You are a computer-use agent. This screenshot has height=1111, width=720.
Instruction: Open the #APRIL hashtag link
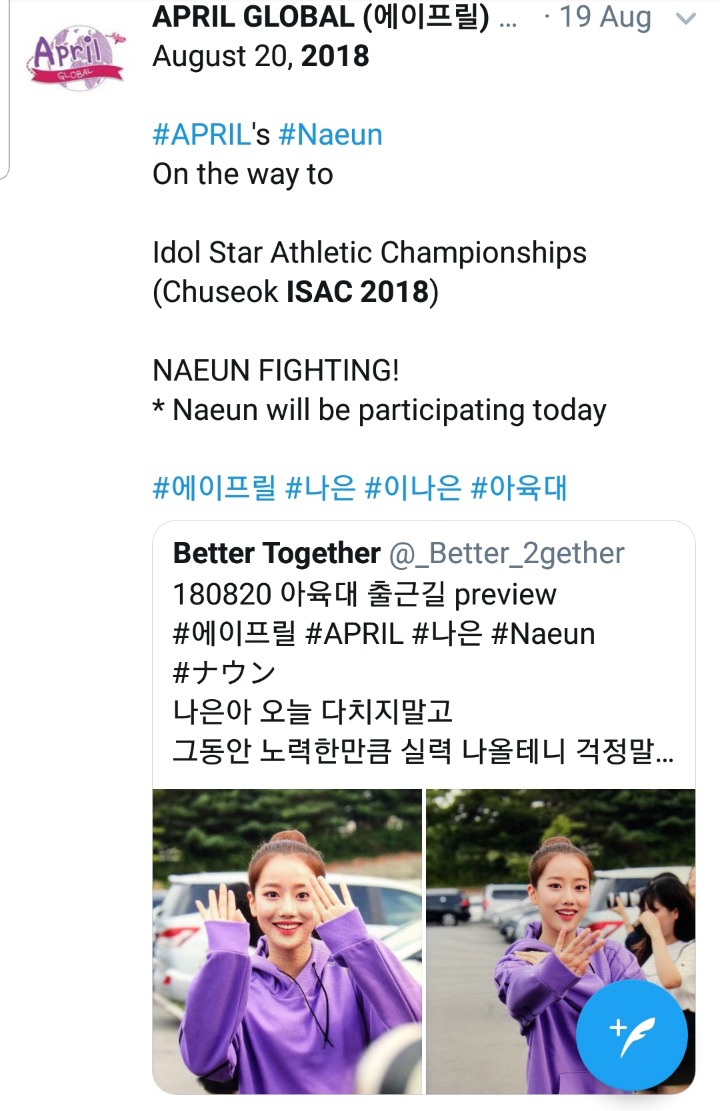[x=200, y=134]
